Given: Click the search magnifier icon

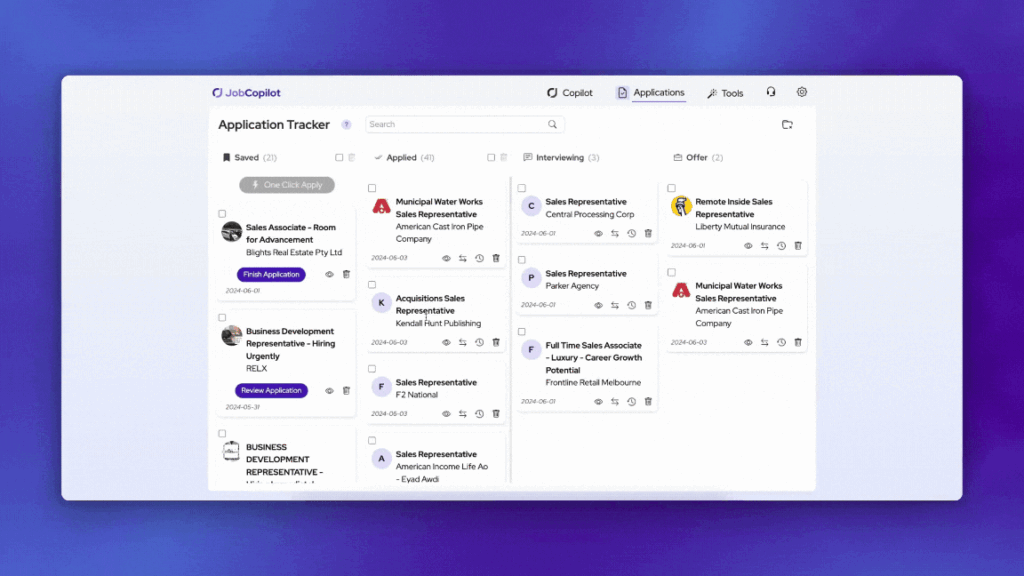Looking at the screenshot, I should point(552,125).
